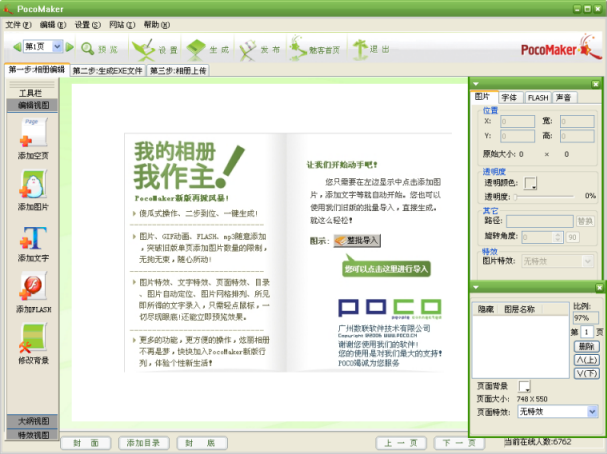Click the 添加图片 add picture icon
This screenshot has width=607, height=454.
tap(33, 184)
